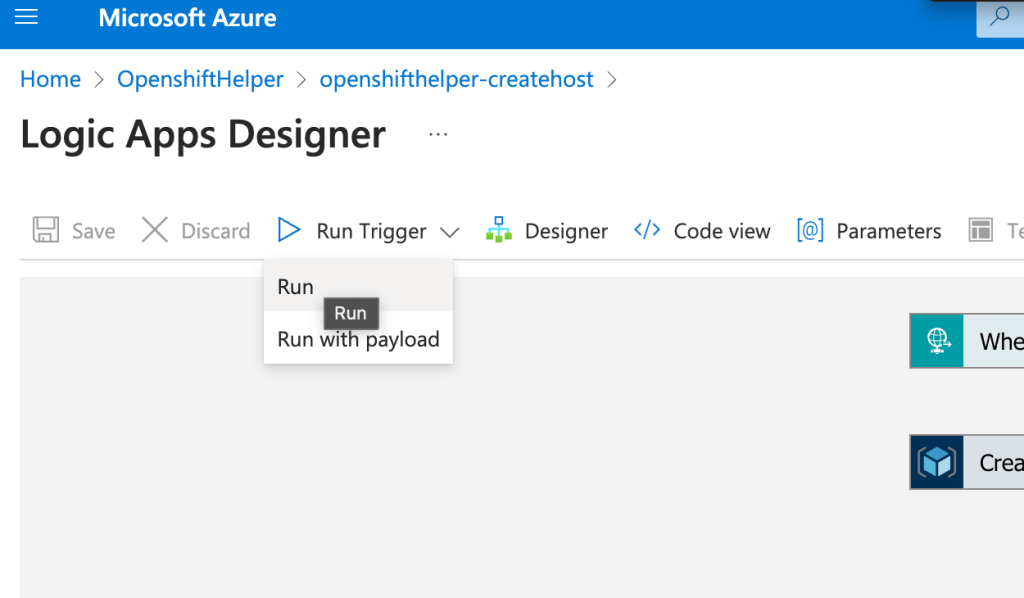The height and width of the screenshot is (598, 1024).
Task: Click the Save floppy disk icon
Action: (46, 230)
